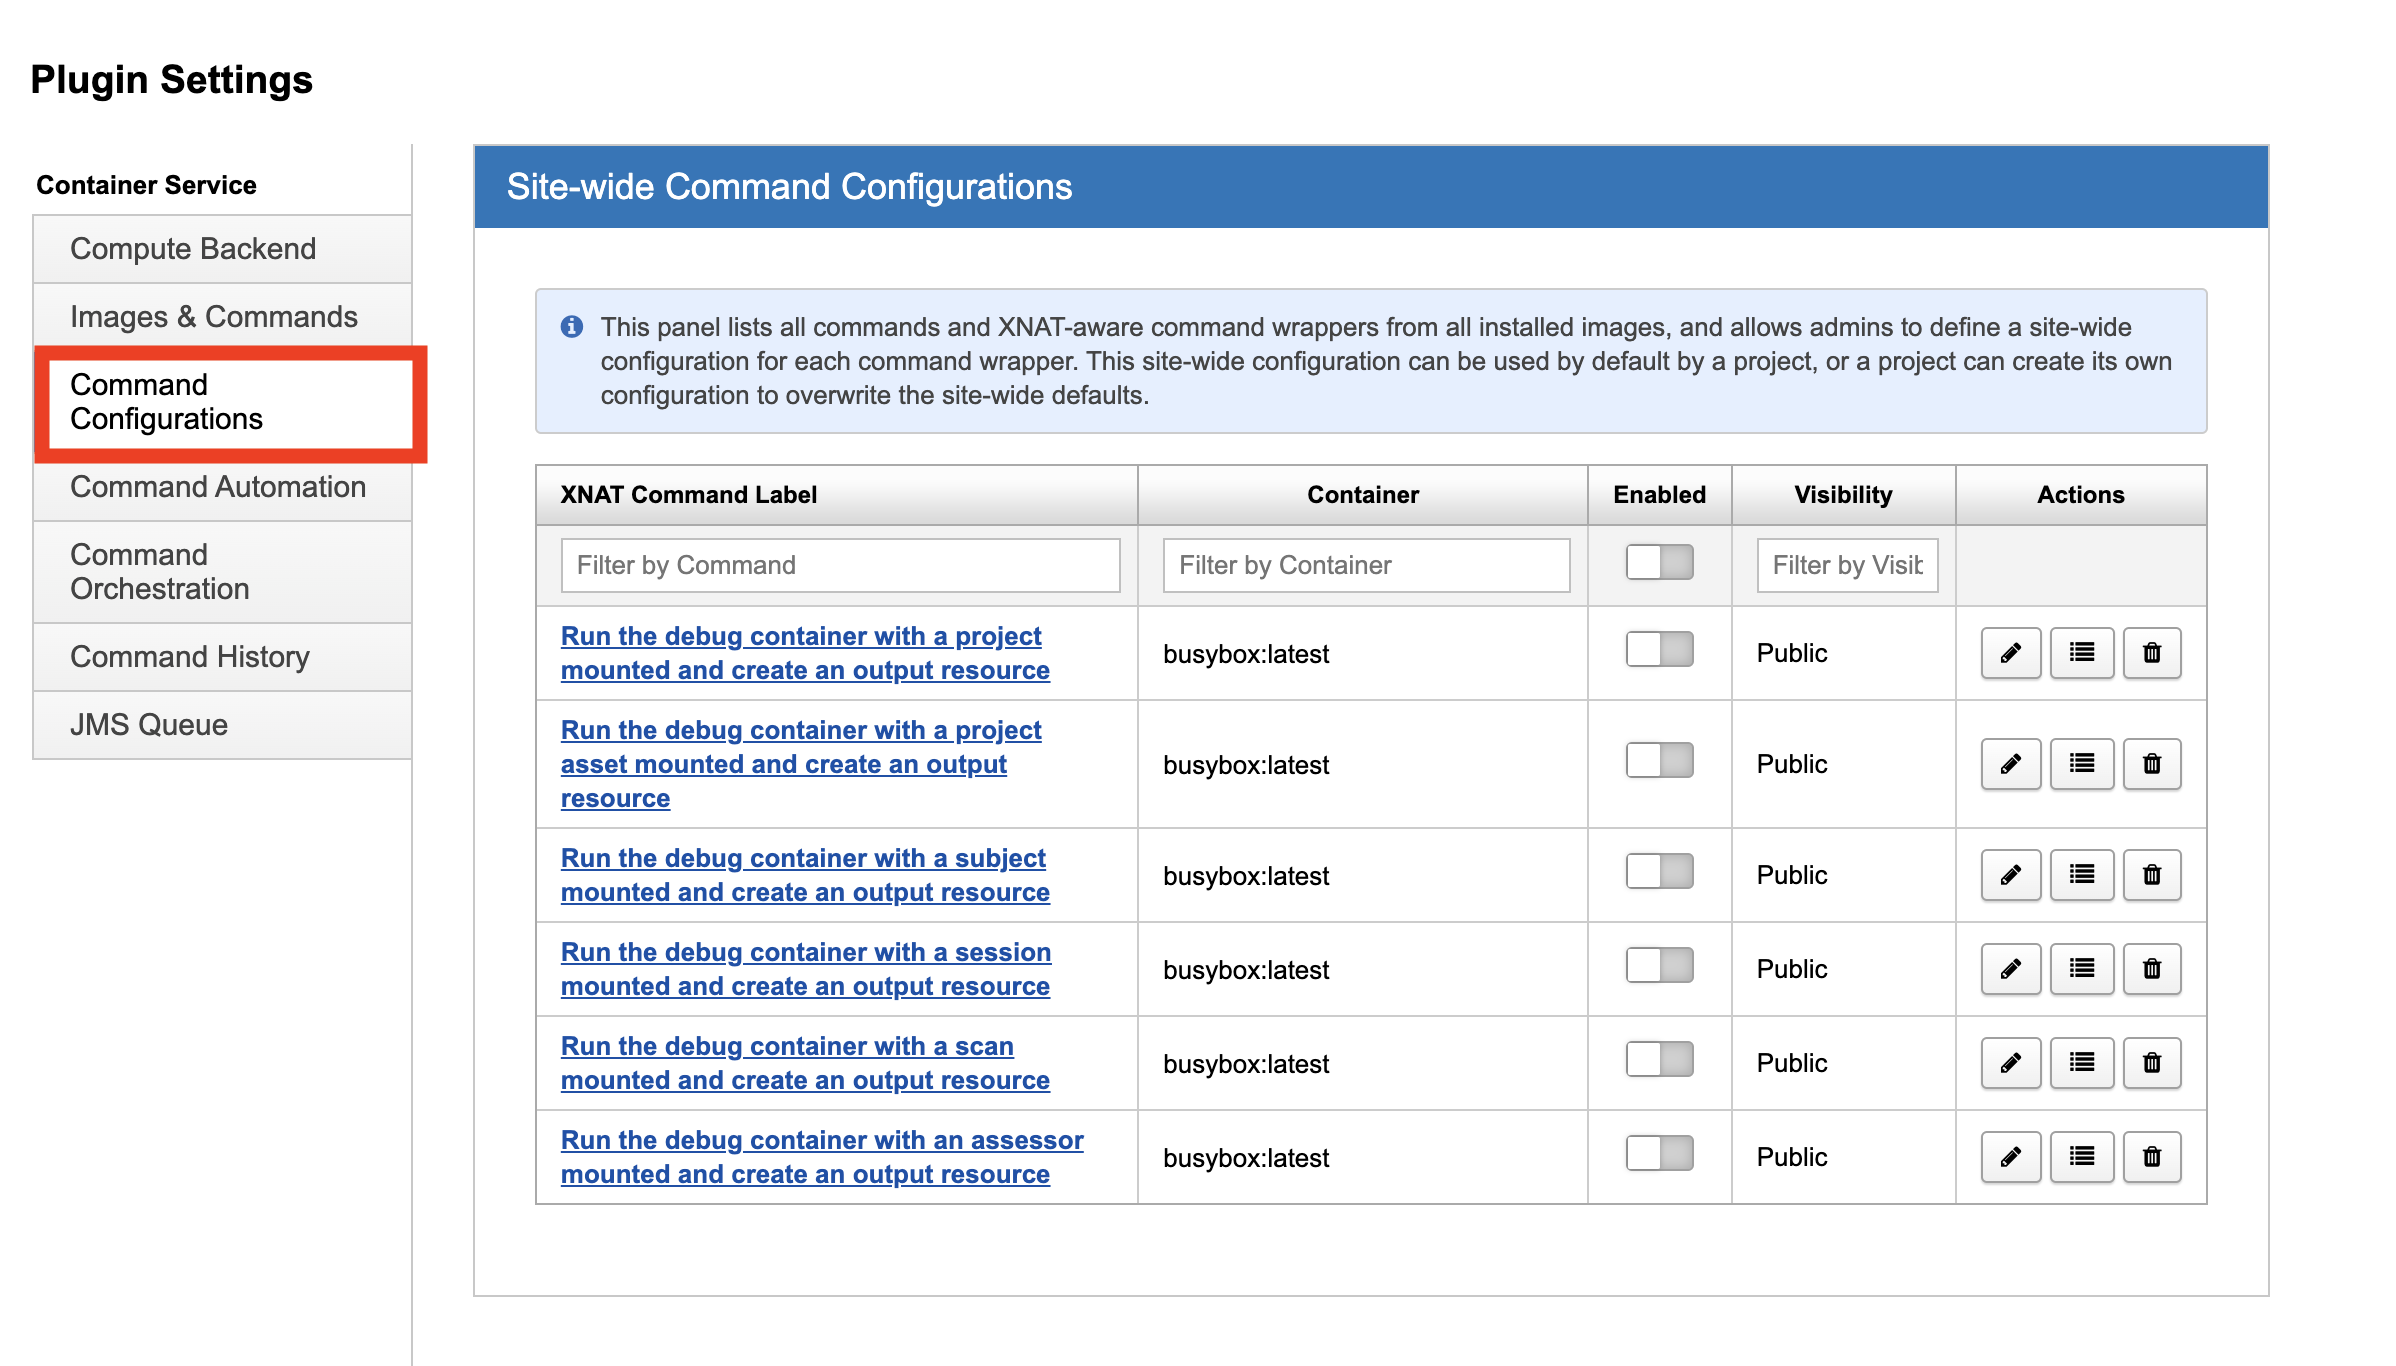Click trash icon for project mounted command row
The width and height of the screenshot is (2396, 1366).
[2151, 653]
